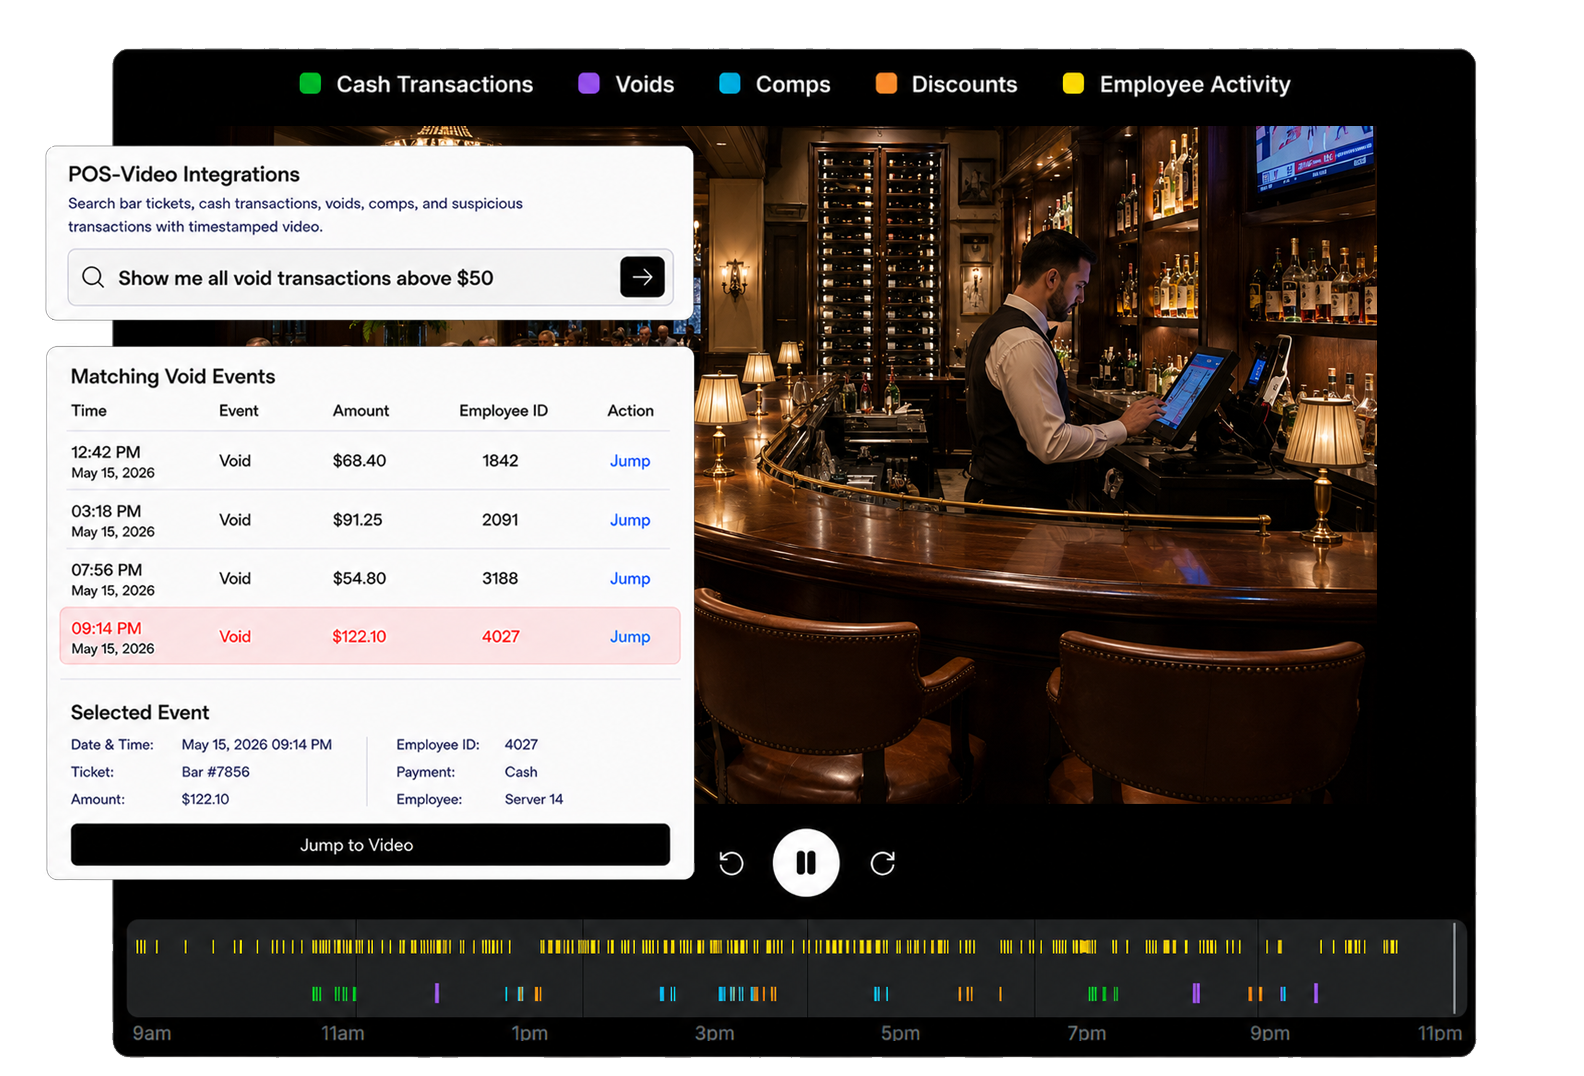Click the Action column header
Viewport: 1584px width, 1076px height.
pos(630,411)
